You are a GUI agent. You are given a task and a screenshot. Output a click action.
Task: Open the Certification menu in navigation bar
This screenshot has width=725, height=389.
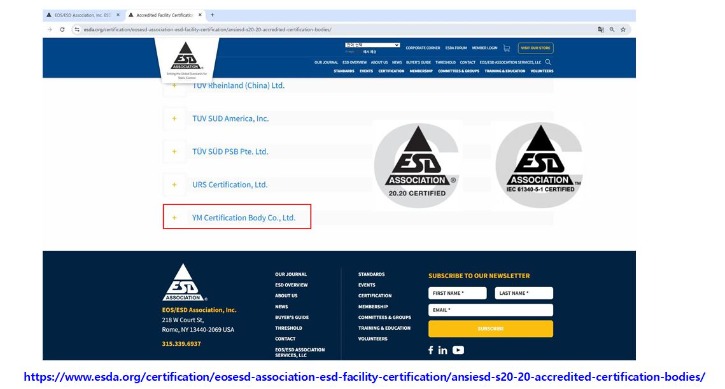[x=391, y=71]
